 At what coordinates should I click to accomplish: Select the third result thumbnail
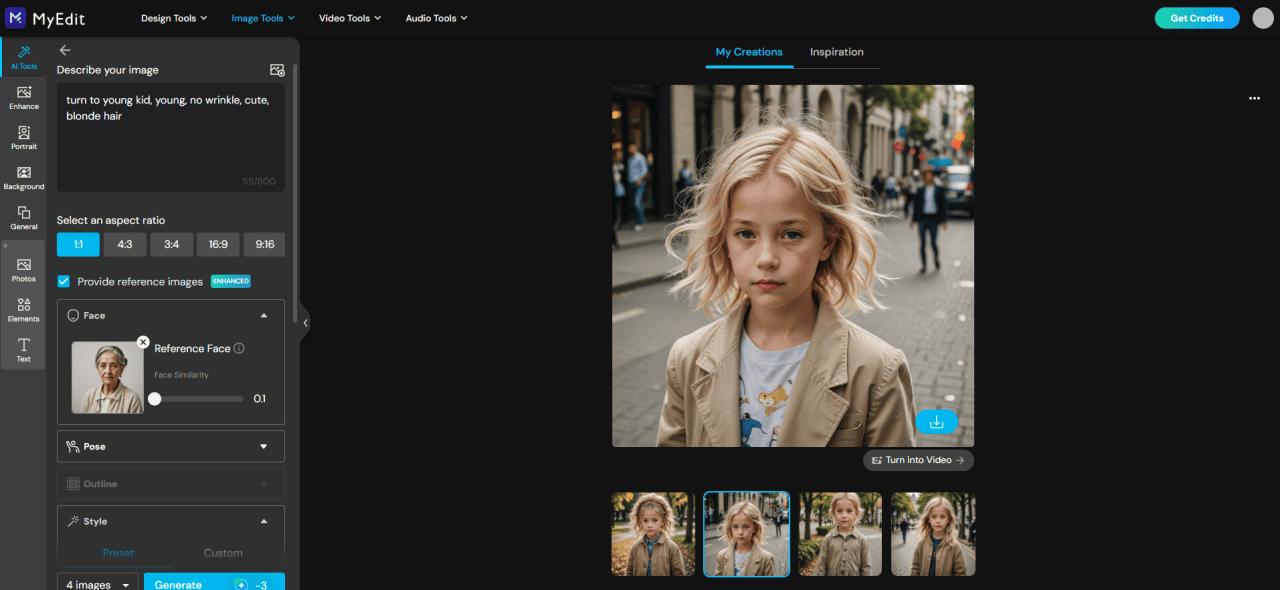click(840, 534)
